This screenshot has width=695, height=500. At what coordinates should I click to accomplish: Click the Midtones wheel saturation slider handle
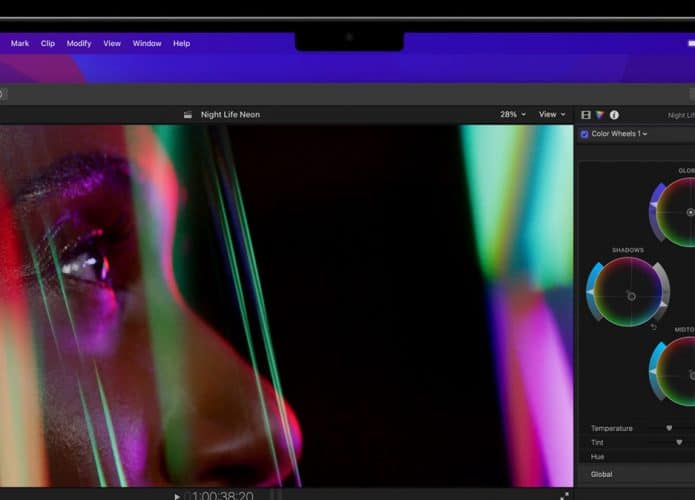click(653, 371)
